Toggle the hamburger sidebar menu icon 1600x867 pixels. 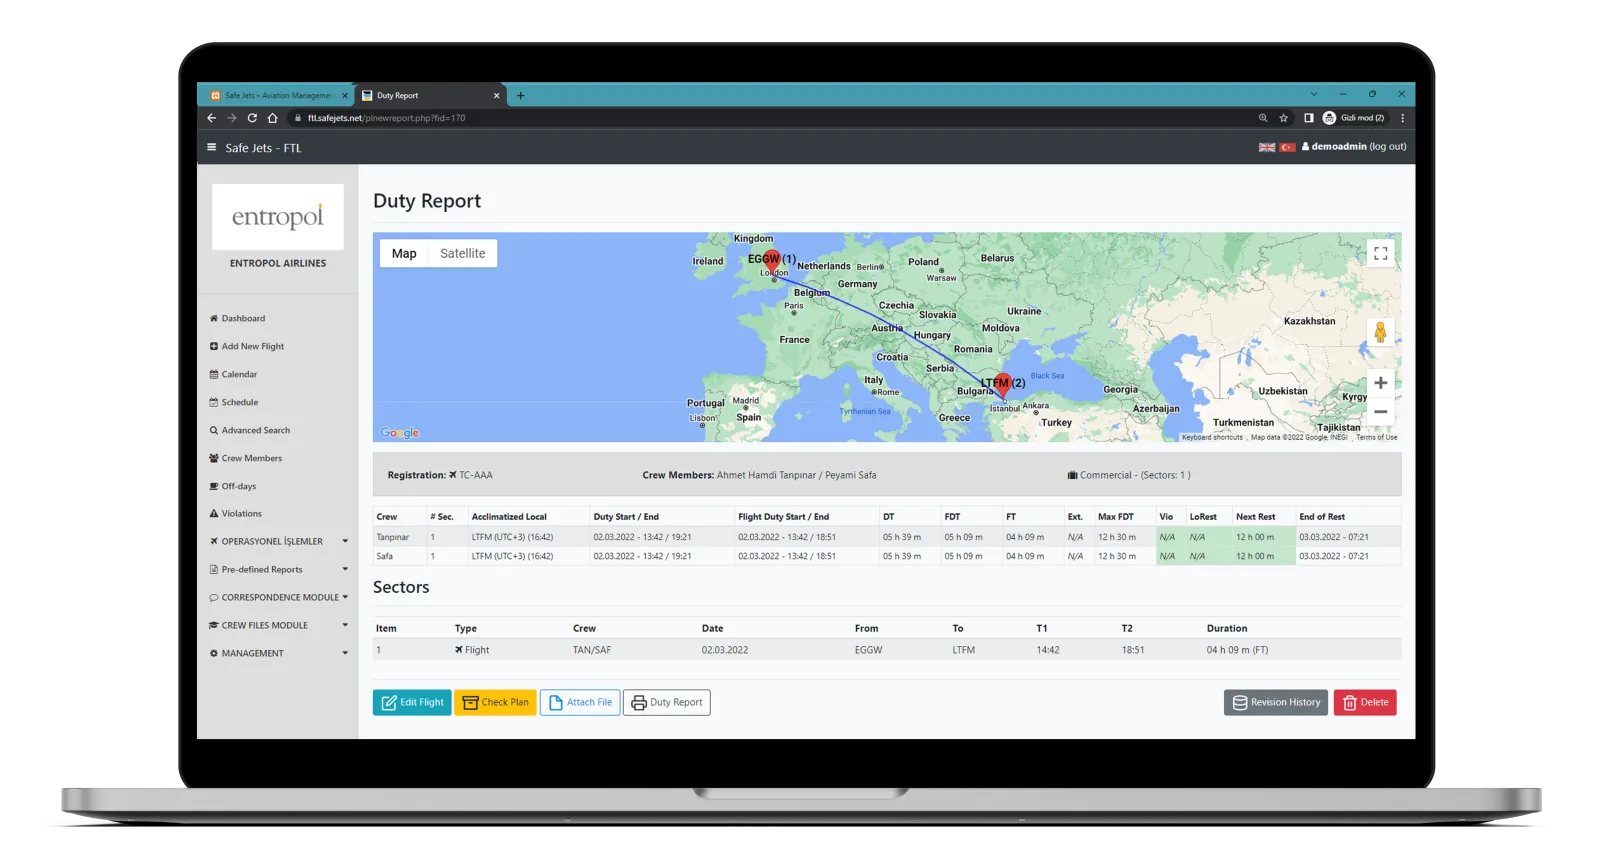[x=211, y=147]
